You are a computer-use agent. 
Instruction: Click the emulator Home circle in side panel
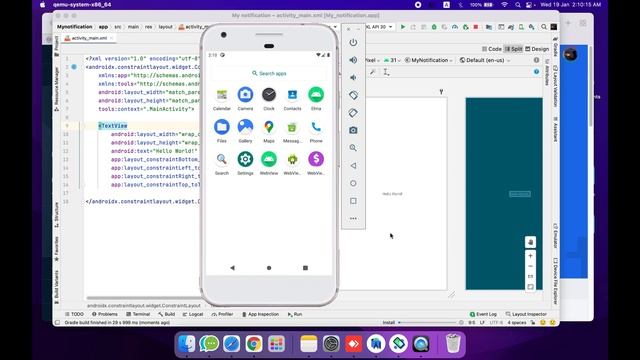pos(353,183)
